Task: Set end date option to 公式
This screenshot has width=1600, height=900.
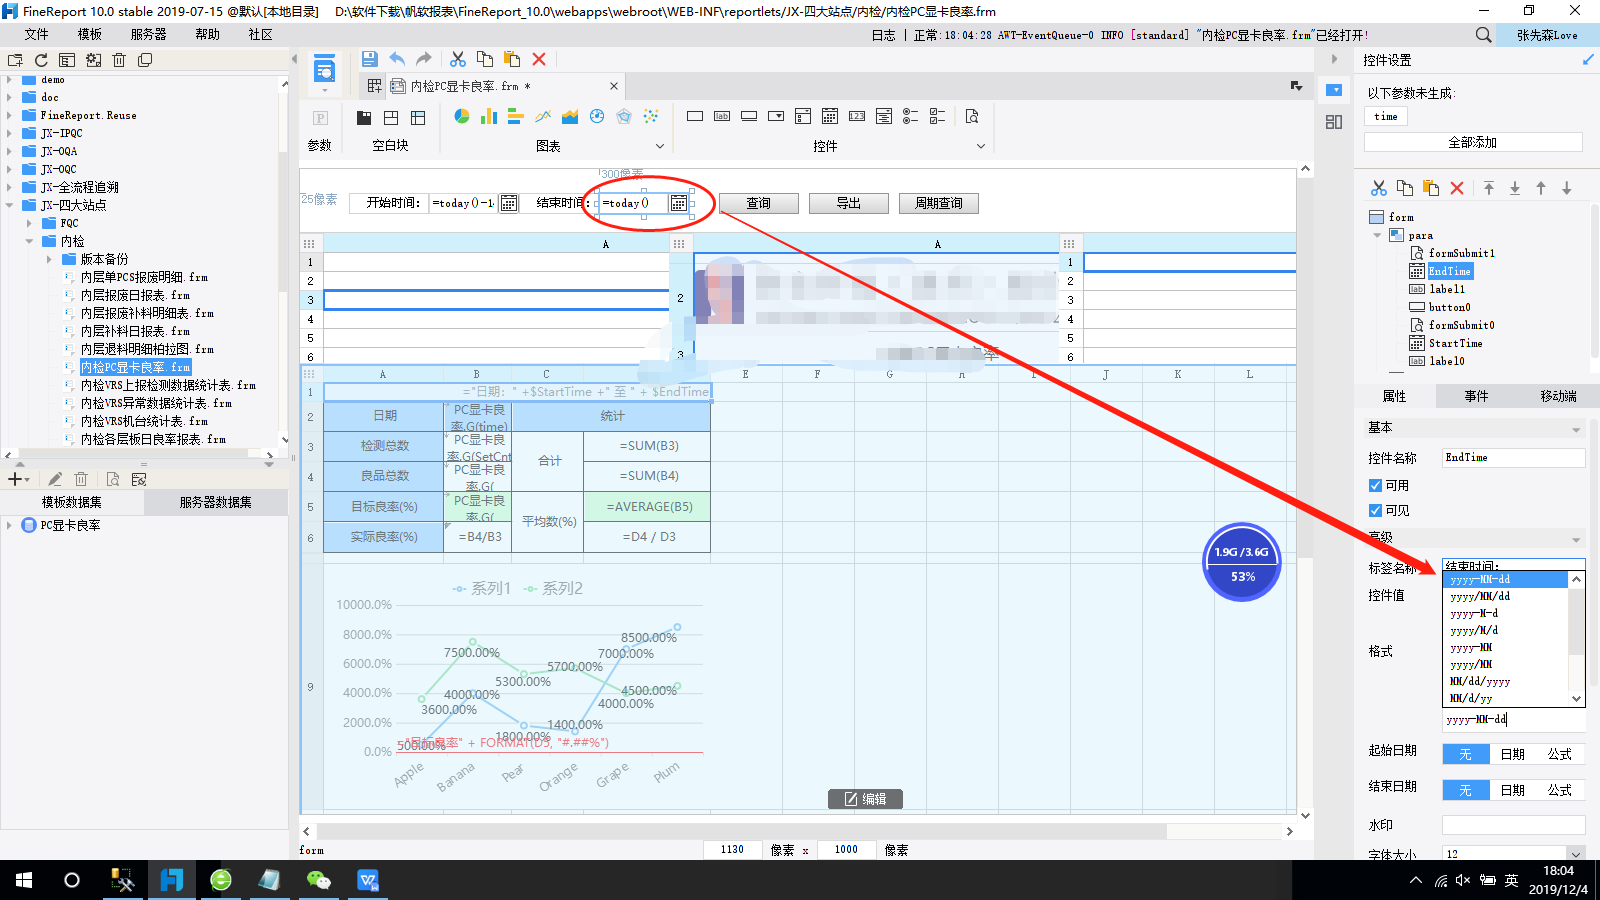Action: (x=1559, y=790)
